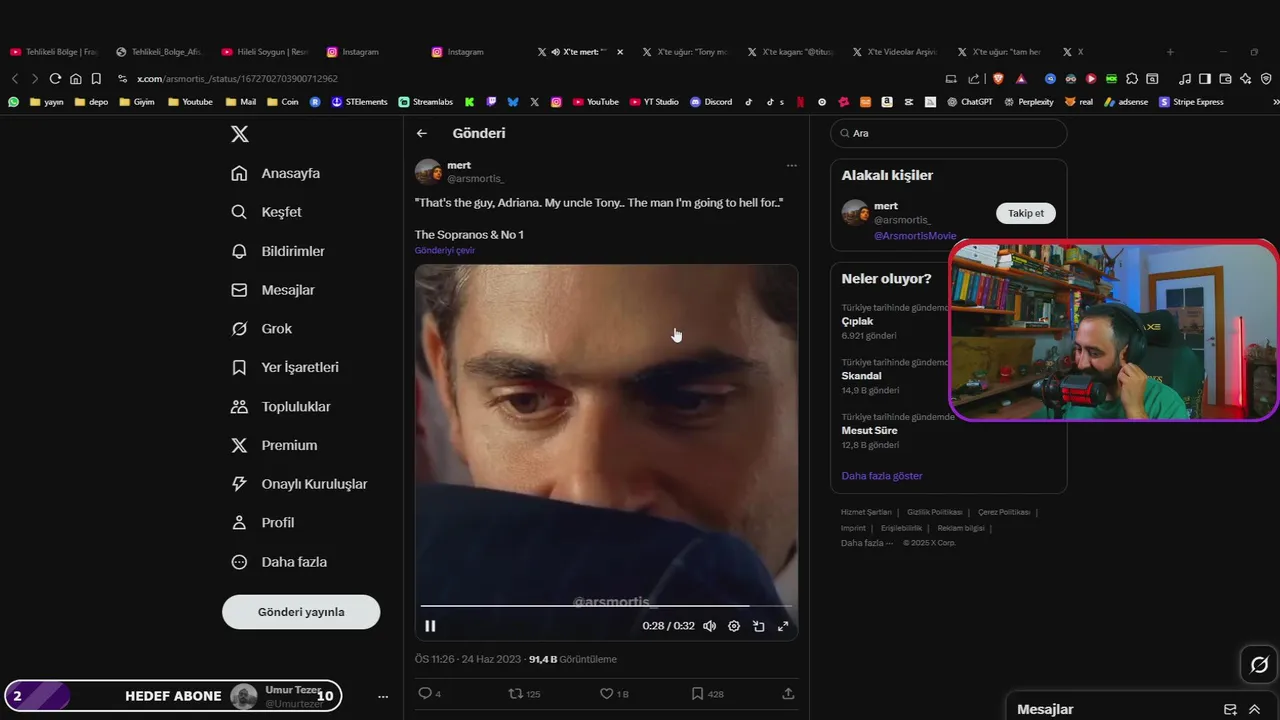The image size is (1280, 720).
Task: Close the active X'te mert tab
Action: coord(620,52)
